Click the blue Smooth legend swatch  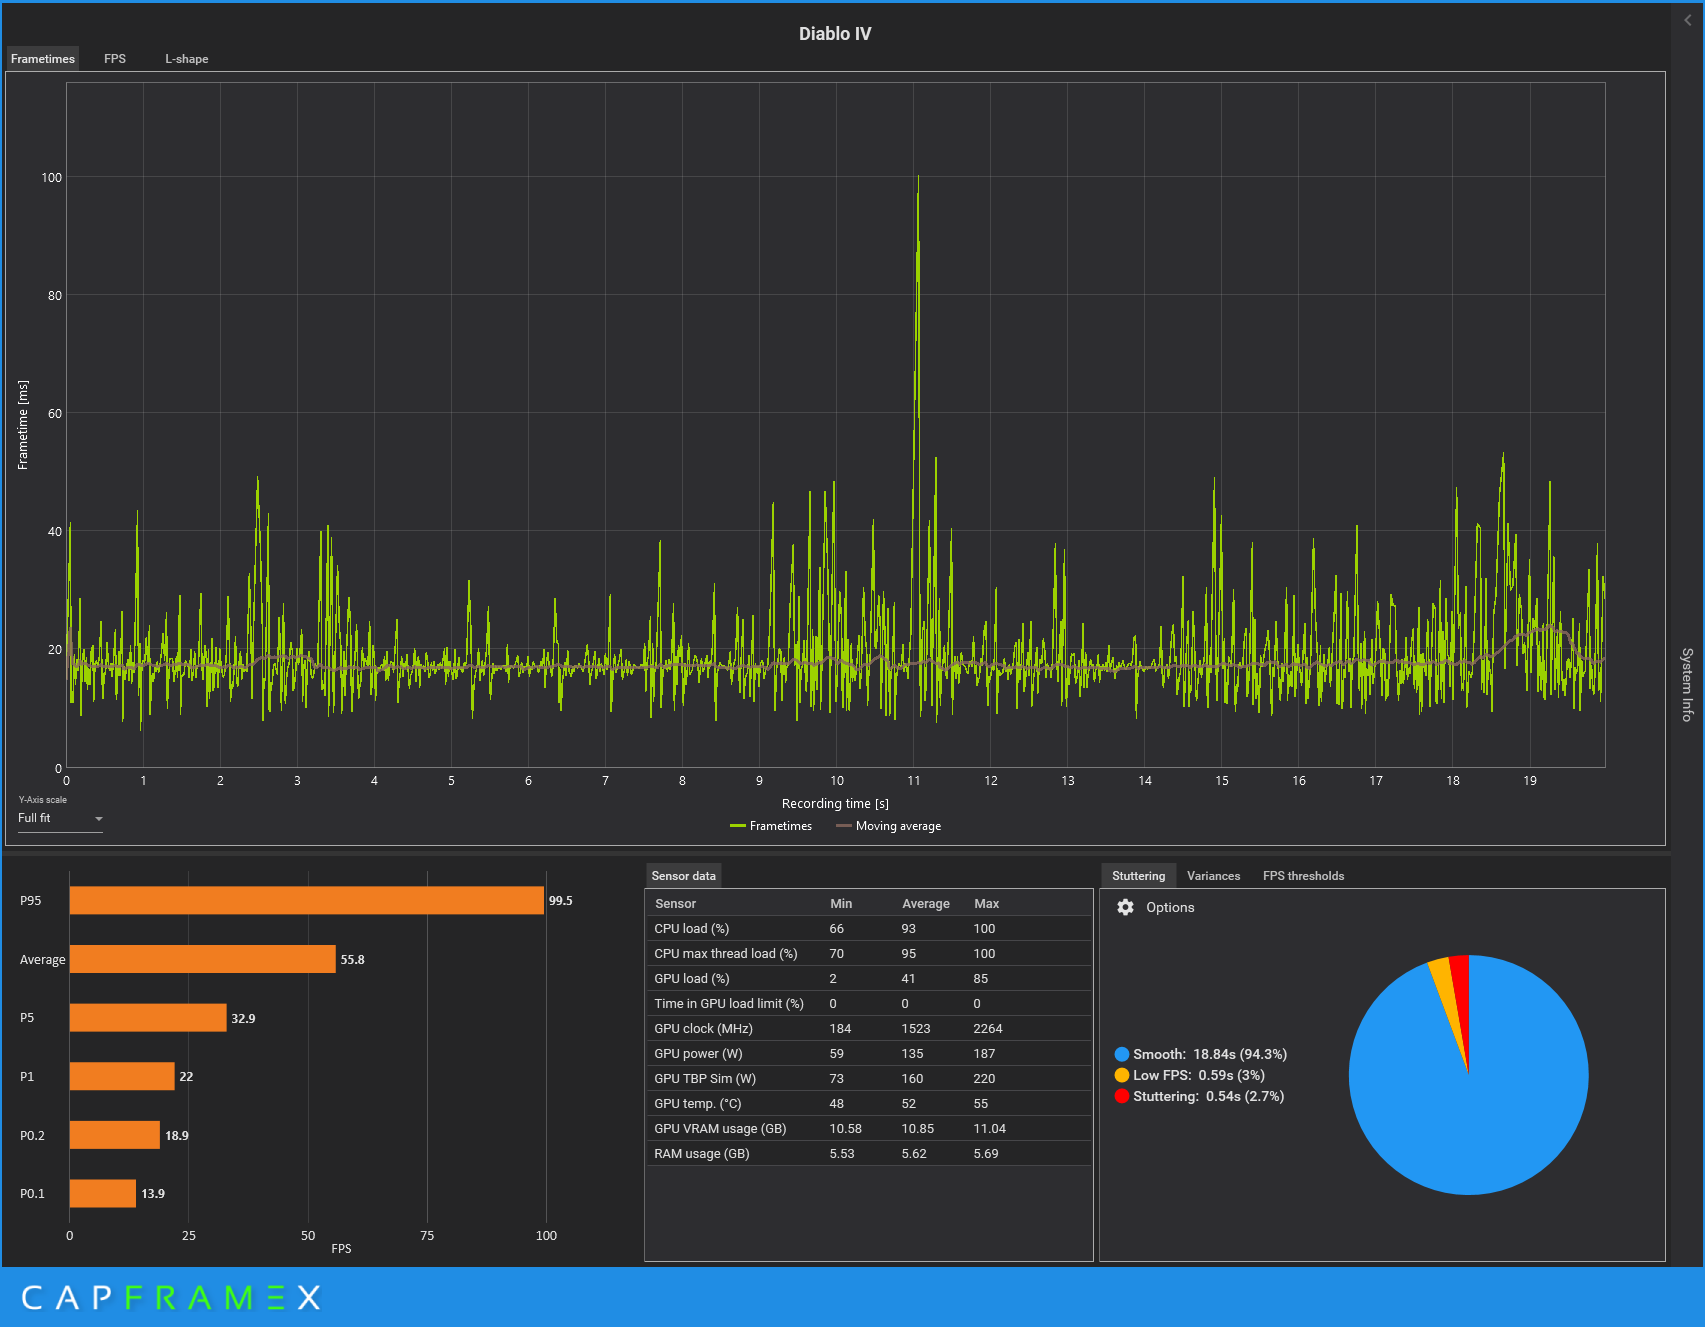[1122, 1054]
